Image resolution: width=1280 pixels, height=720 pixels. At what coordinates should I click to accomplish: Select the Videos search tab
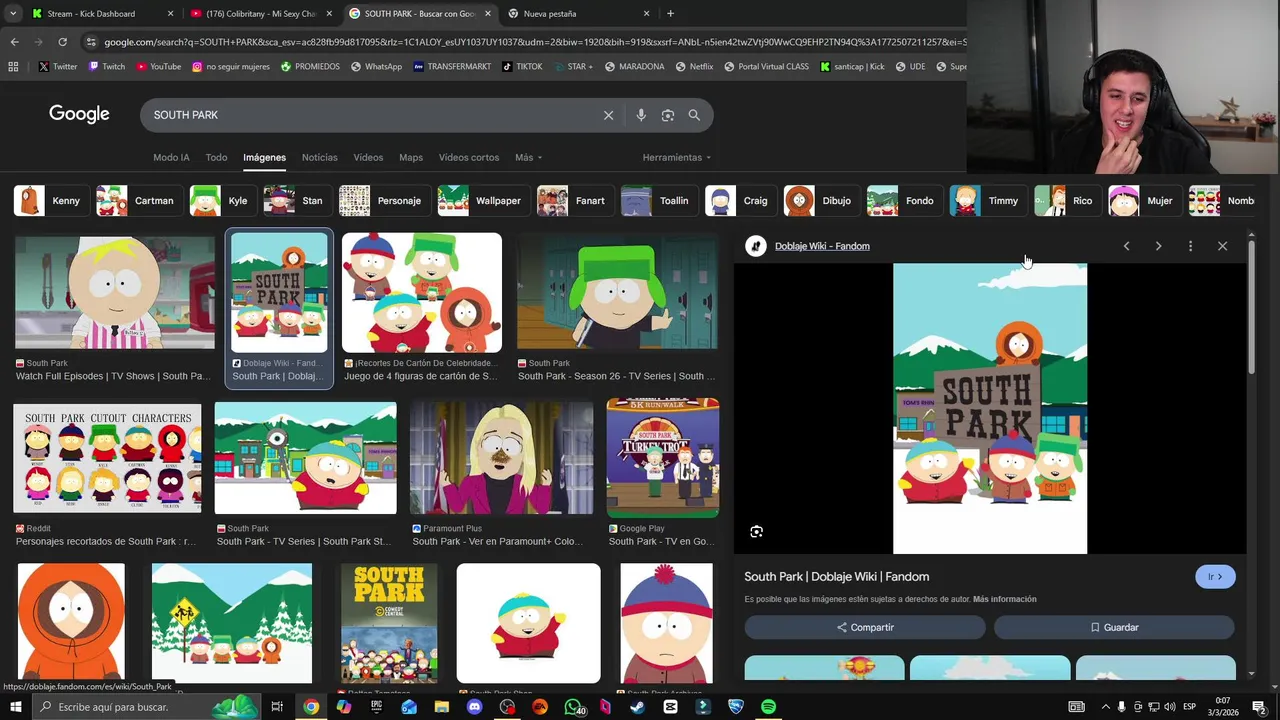(368, 158)
